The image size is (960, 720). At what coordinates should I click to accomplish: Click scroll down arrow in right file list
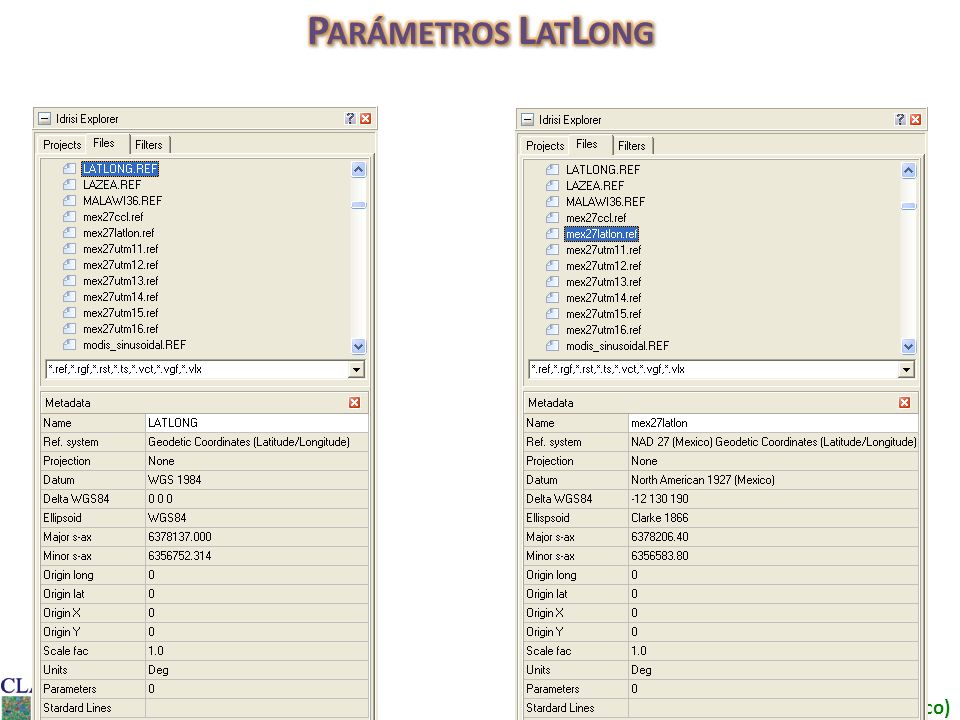click(909, 347)
